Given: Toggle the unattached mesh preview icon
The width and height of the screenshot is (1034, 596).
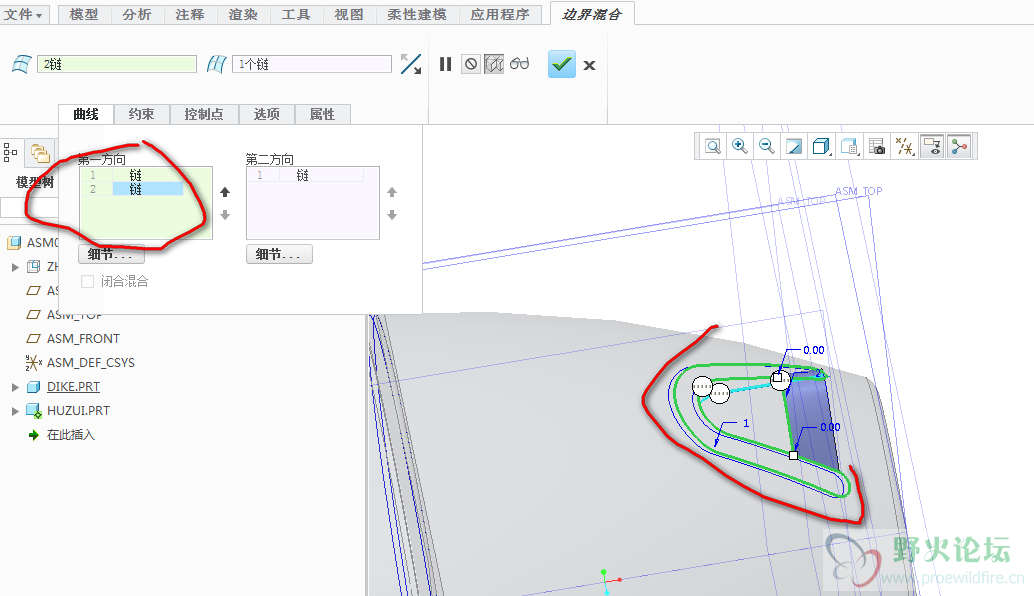Looking at the screenshot, I should pos(494,64).
